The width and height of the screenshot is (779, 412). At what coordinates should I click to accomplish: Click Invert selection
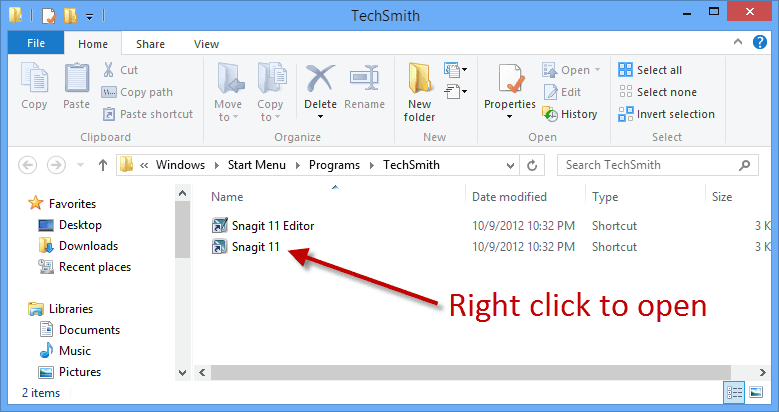click(666, 114)
